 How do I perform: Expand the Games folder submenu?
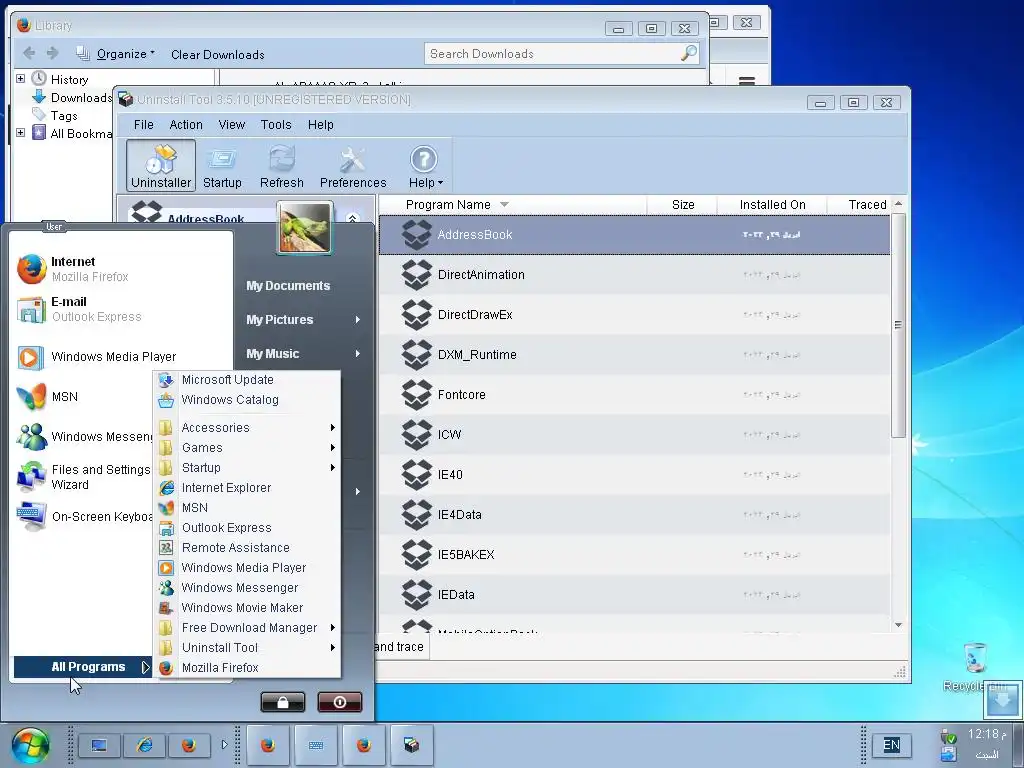pyautogui.click(x=247, y=448)
